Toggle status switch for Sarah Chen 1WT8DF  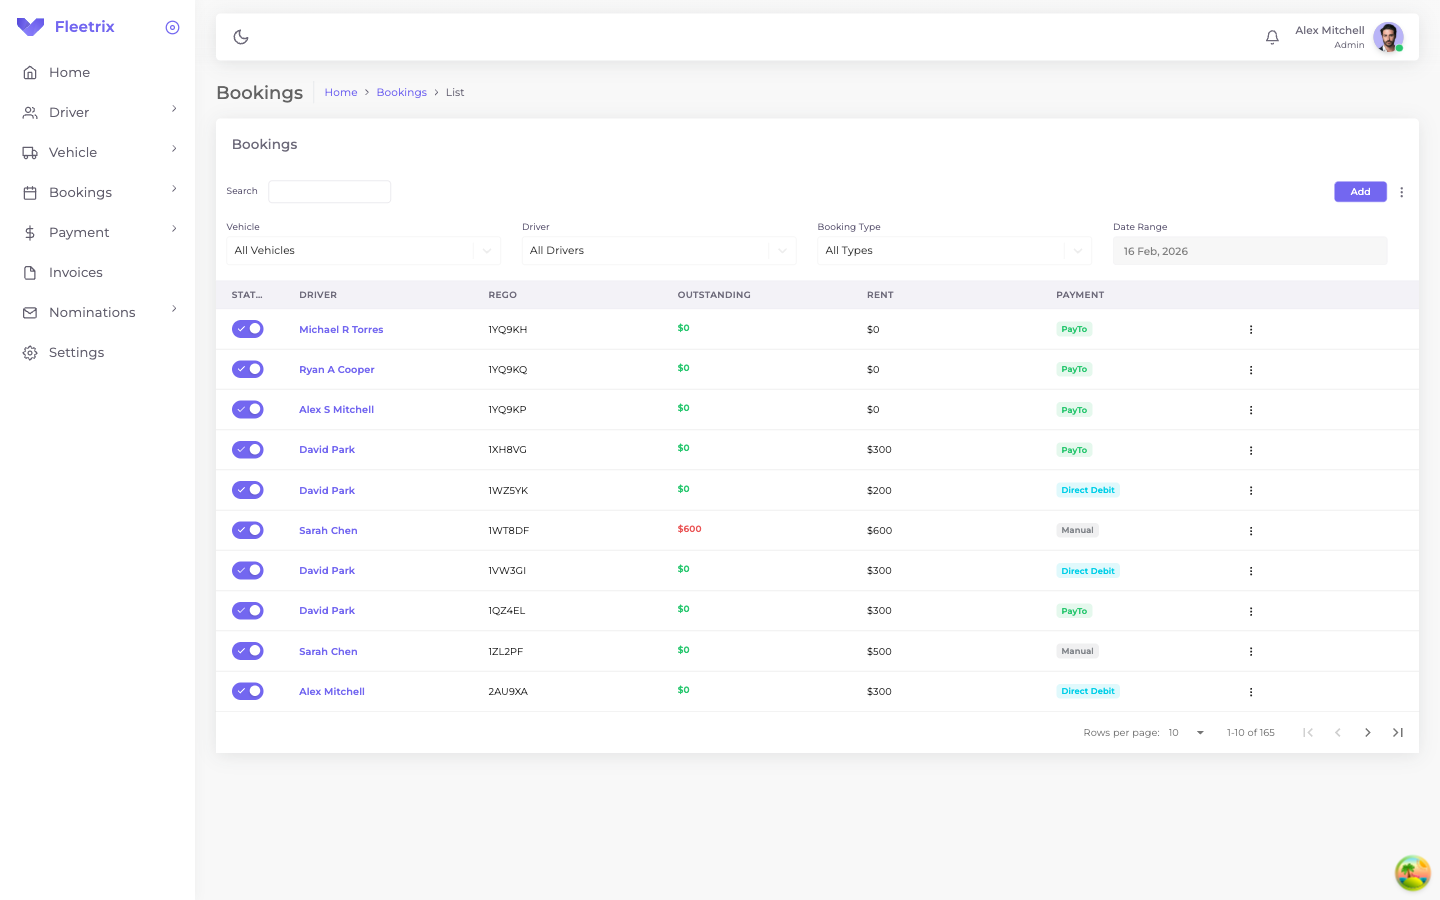(x=247, y=530)
